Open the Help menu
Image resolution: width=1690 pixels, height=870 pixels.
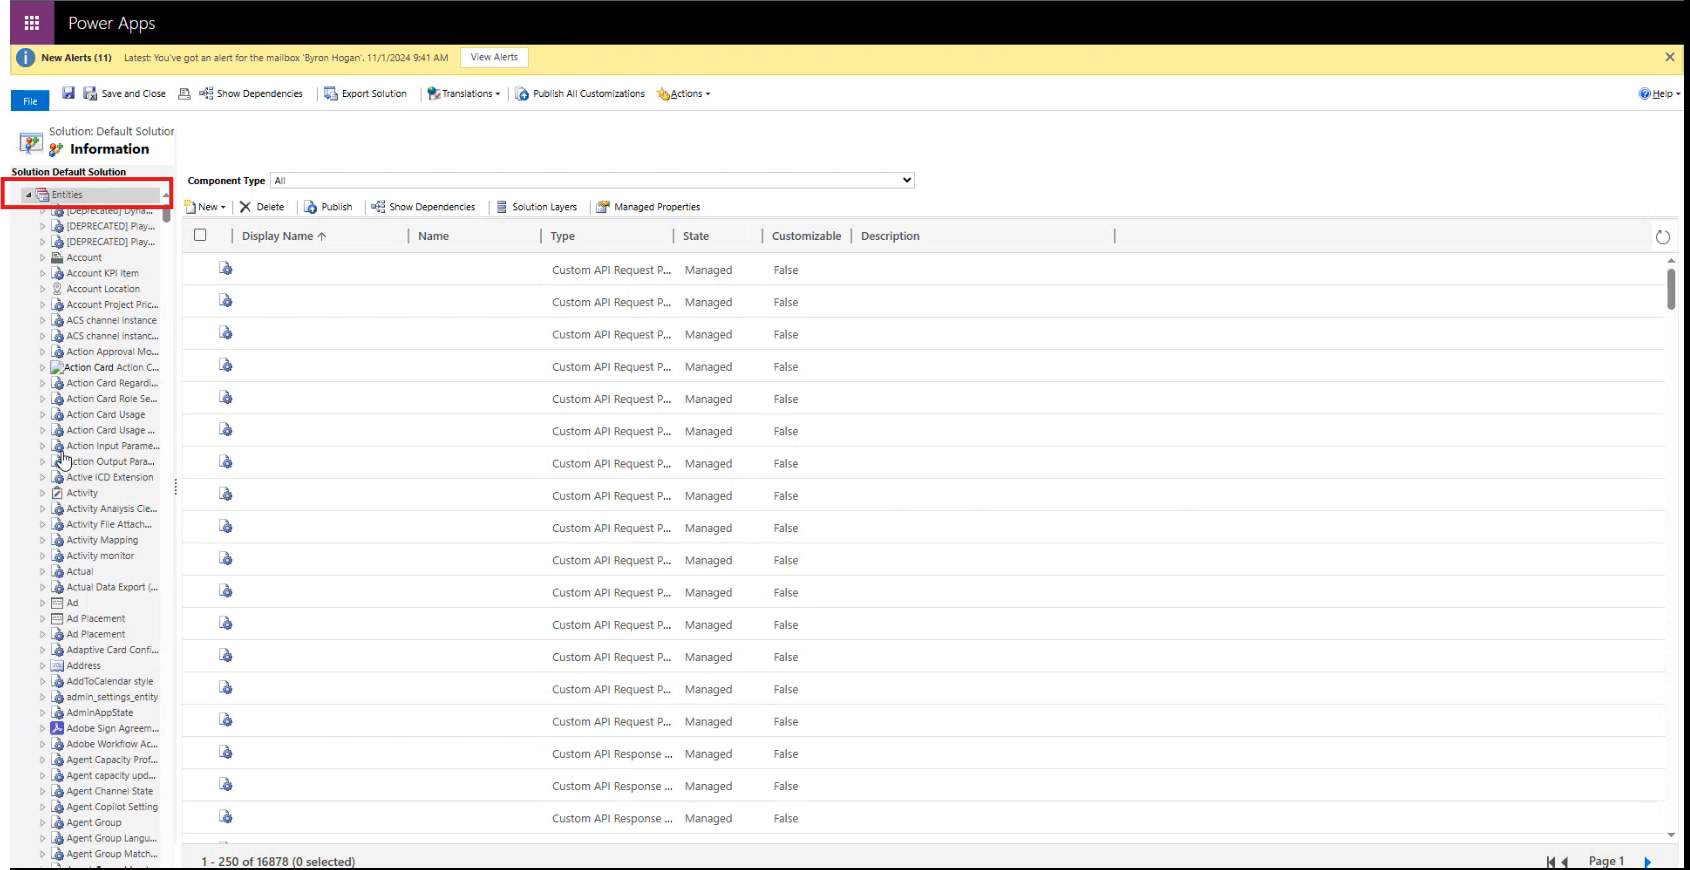click(x=1659, y=94)
